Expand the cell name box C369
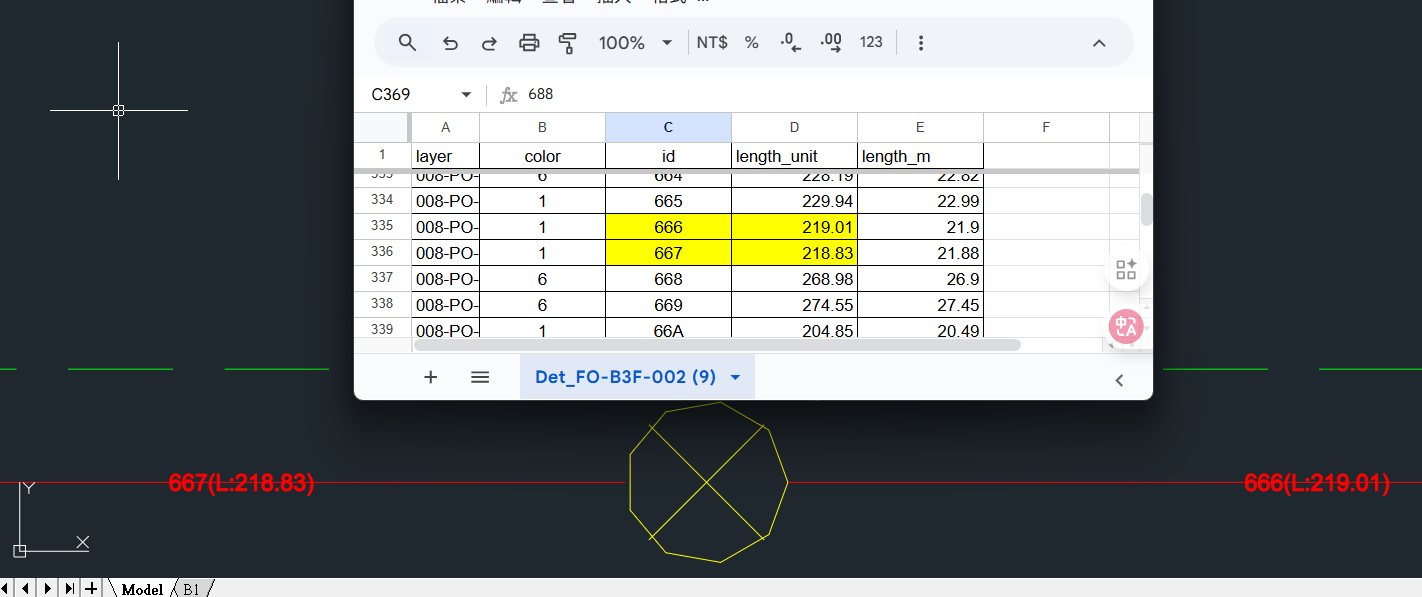1422x597 pixels. click(x=465, y=94)
